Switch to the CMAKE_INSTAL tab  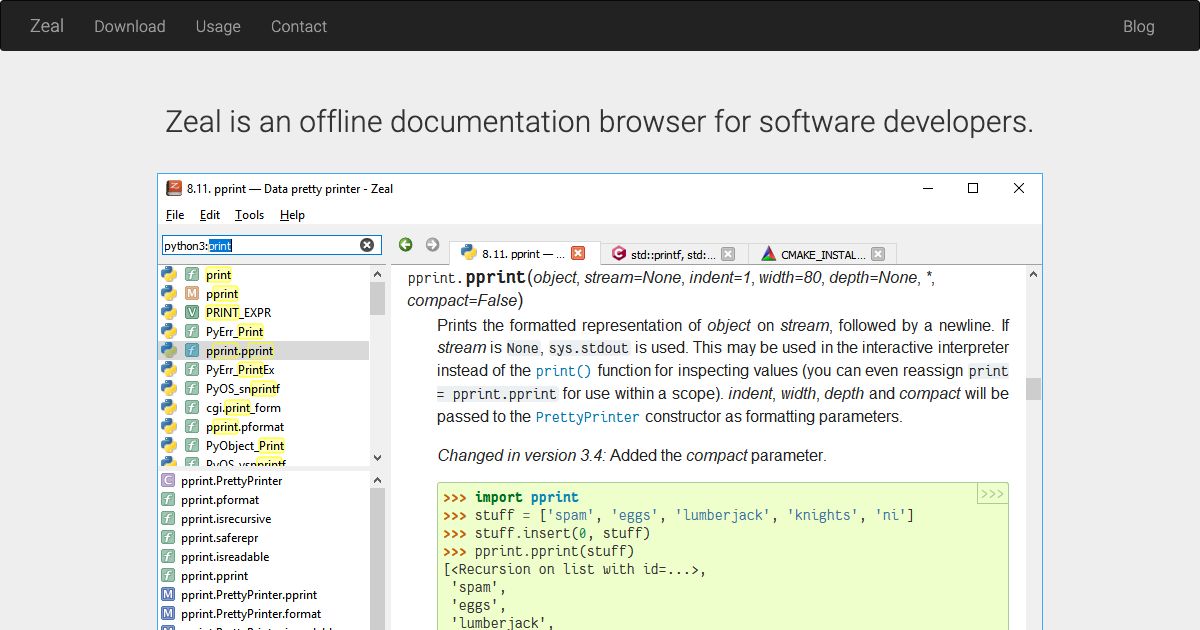point(820,253)
